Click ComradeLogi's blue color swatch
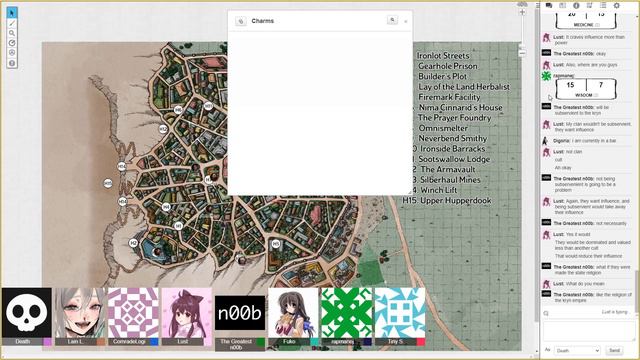Viewport: 640px width, 360px height. 154,342
